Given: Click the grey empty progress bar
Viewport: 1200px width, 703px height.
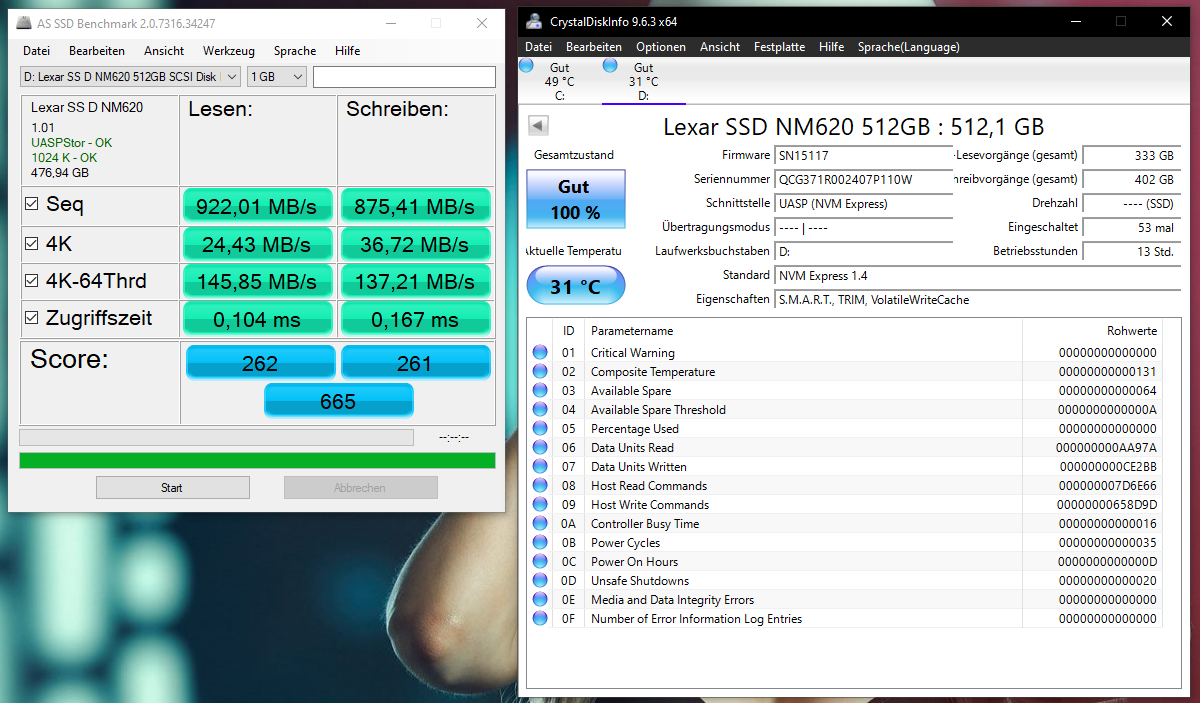Looking at the screenshot, I should [x=216, y=437].
